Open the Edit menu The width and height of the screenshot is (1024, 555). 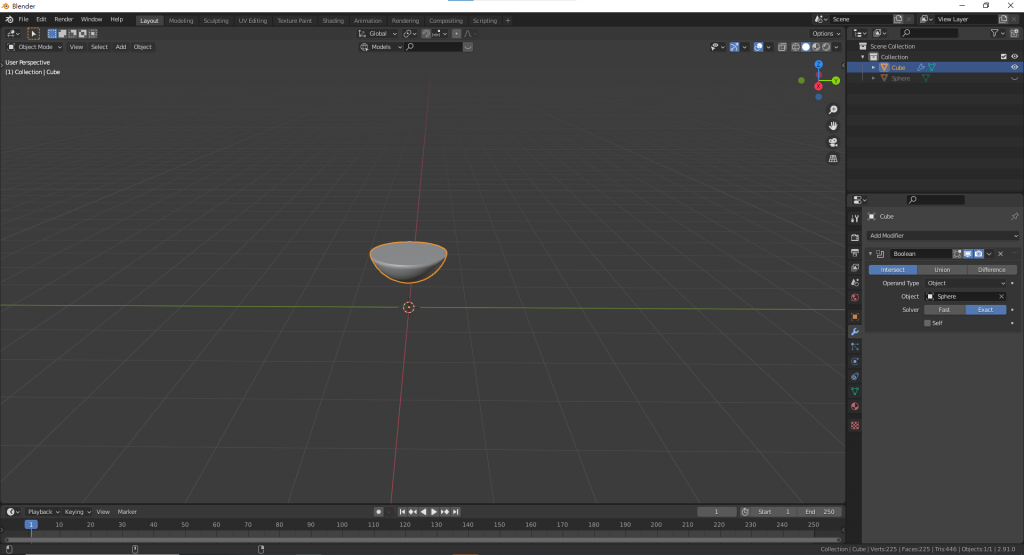pyautogui.click(x=41, y=20)
